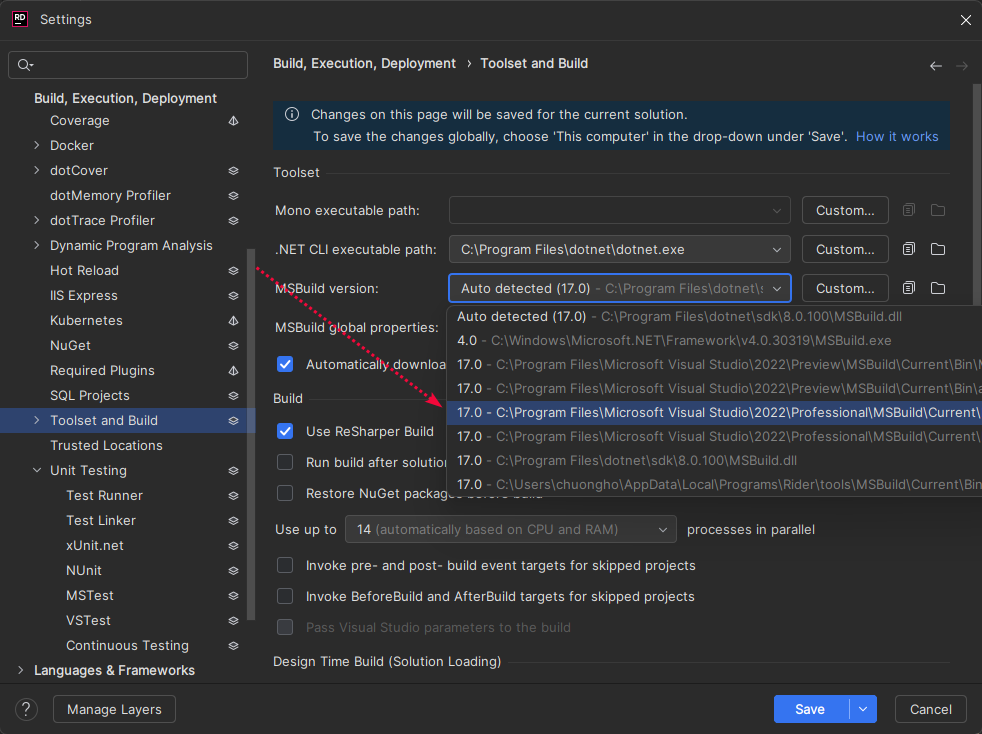Select Trusted Locations in the settings tree
The width and height of the screenshot is (982, 734).
106,445
